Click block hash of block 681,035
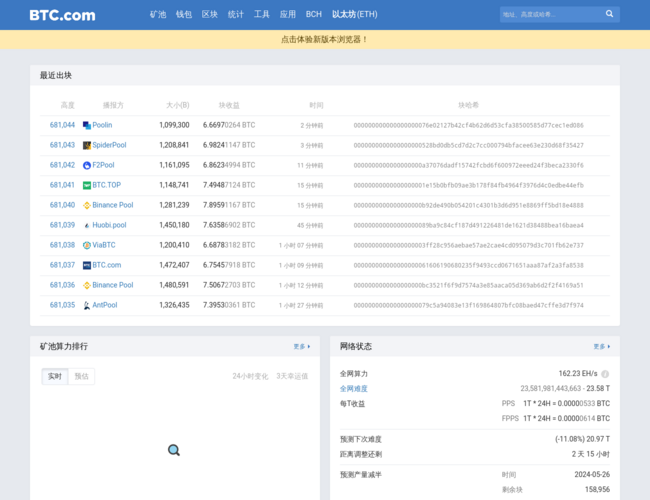Viewport: 650px width, 500px height. pos(468,306)
